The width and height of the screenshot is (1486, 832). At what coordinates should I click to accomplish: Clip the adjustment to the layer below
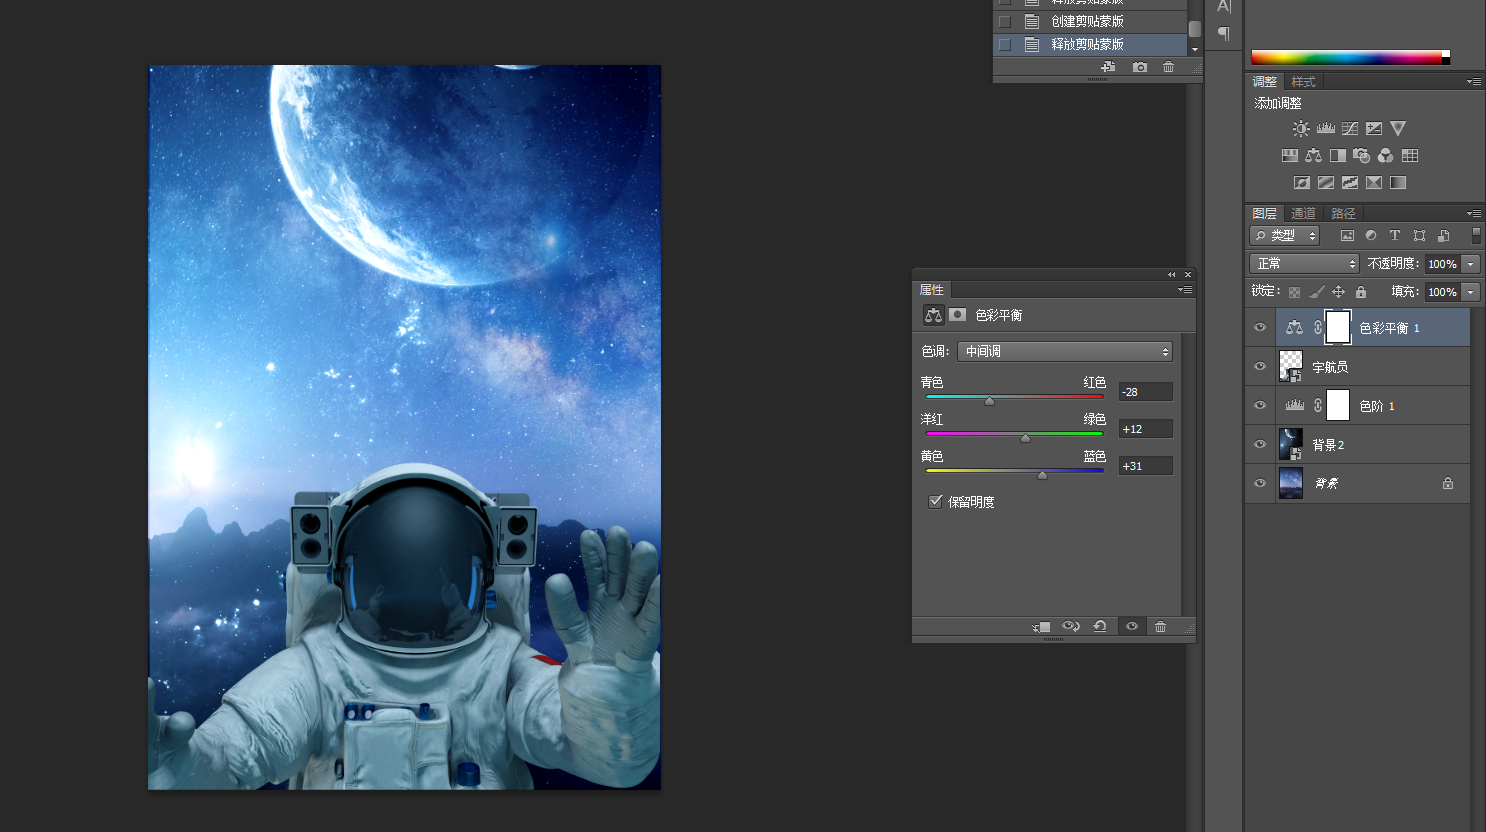click(1042, 627)
